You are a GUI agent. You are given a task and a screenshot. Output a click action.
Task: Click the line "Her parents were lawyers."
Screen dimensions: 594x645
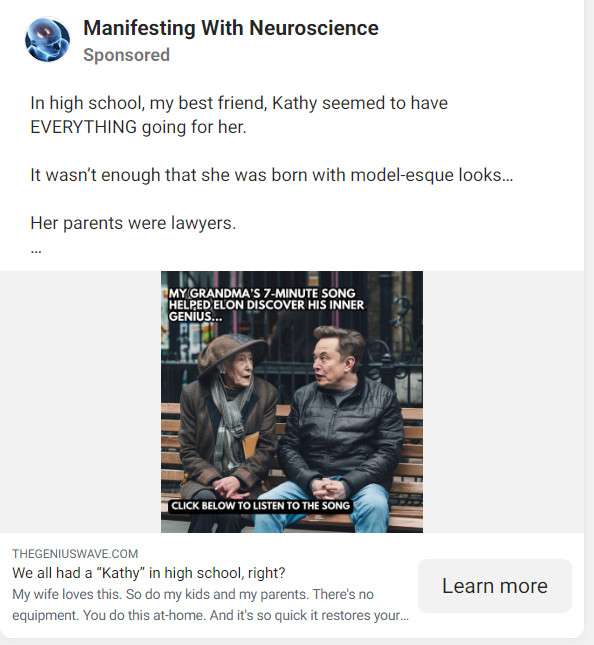point(133,223)
